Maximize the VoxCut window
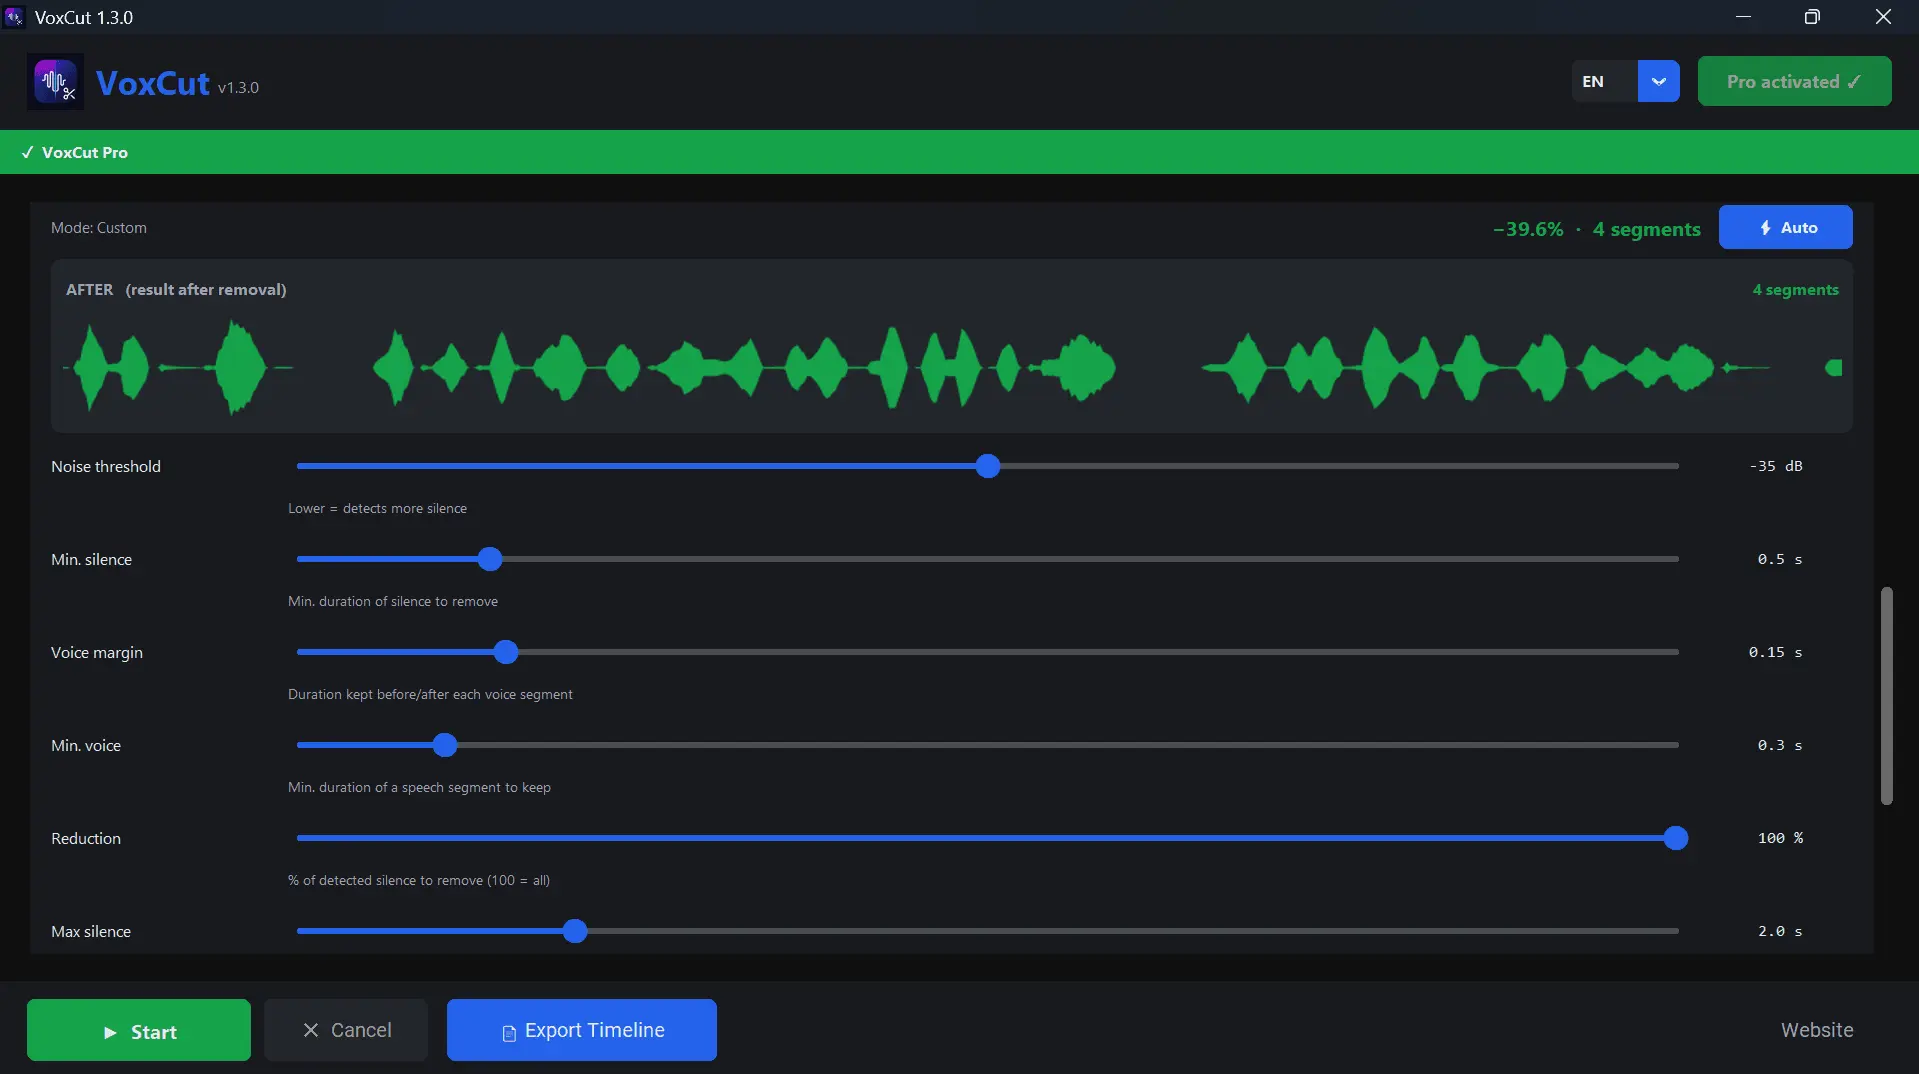This screenshot has width=1919, height=1074. point(1812,17)
